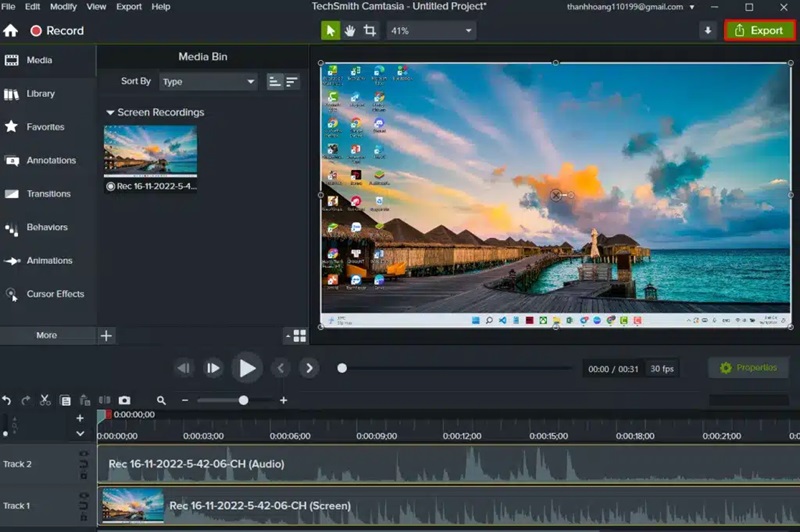Click the Home icon beside Record

click(11, 31)
